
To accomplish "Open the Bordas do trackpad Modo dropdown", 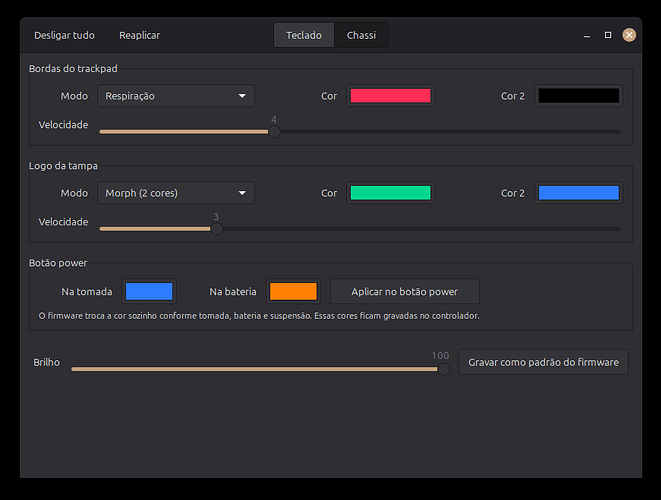I will pyautogui.click(x=176, y=96).
